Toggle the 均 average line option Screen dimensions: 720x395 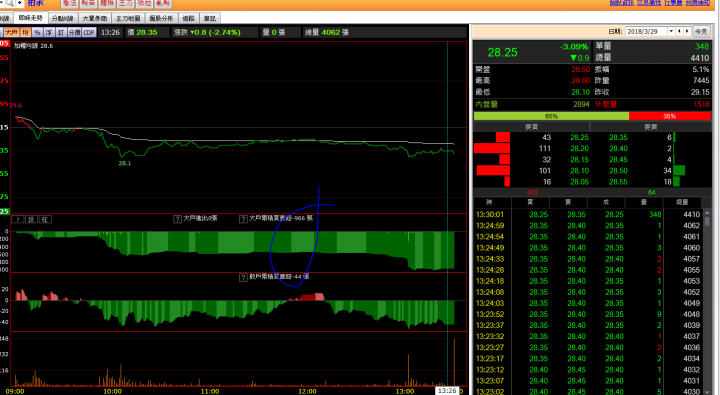pyautogui.click(x=25, y=32)
